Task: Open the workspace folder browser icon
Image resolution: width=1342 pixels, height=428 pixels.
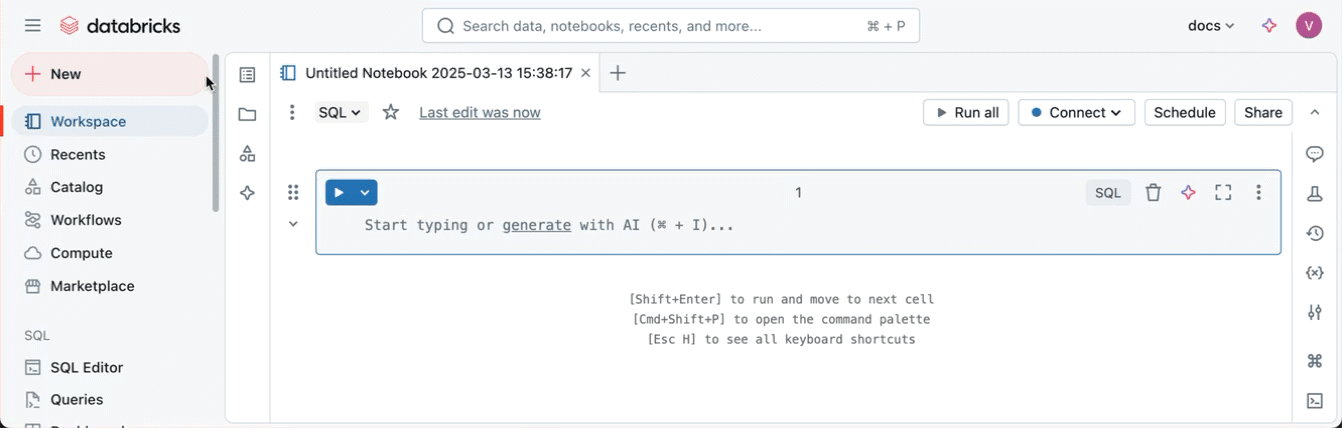Action: (x=248, y=114)
